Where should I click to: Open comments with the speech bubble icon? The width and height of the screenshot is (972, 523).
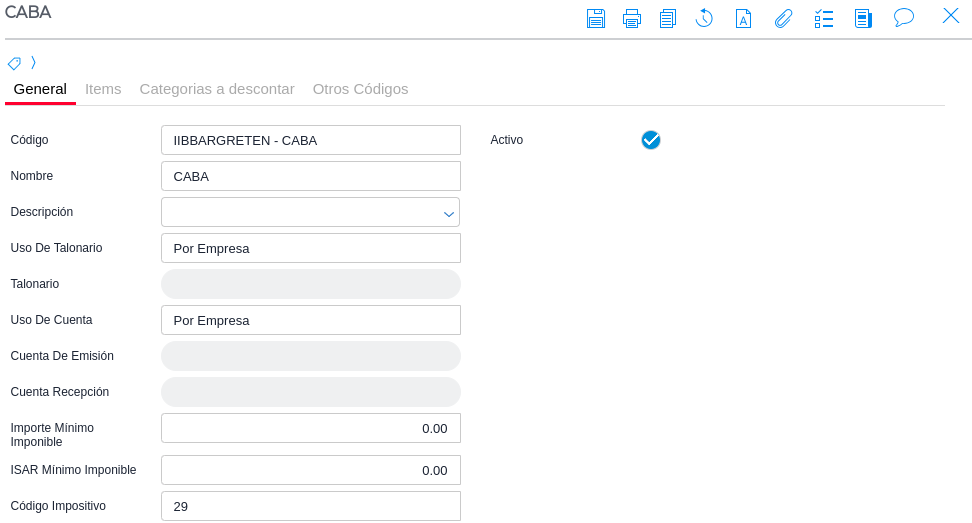point(904,18)
